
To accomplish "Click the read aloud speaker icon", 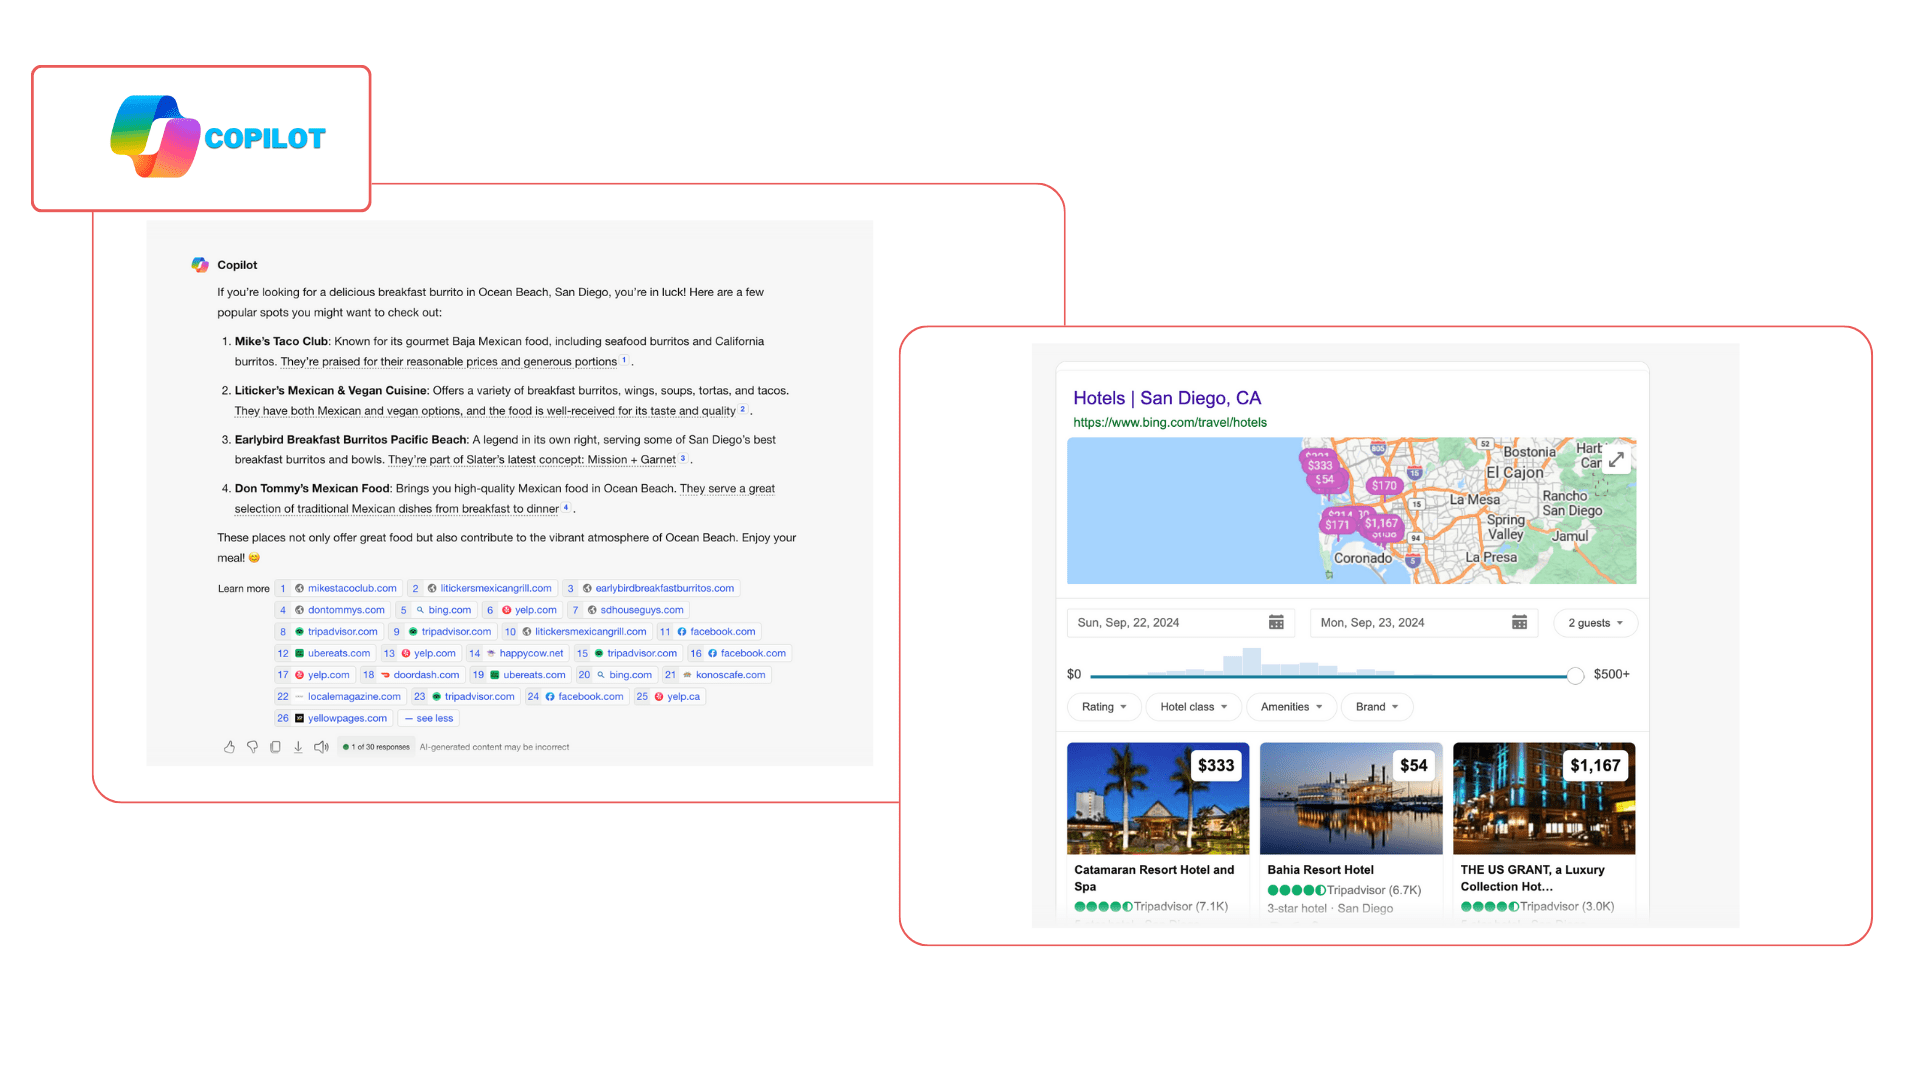I will pyautogui.click(x=321, y=747).
